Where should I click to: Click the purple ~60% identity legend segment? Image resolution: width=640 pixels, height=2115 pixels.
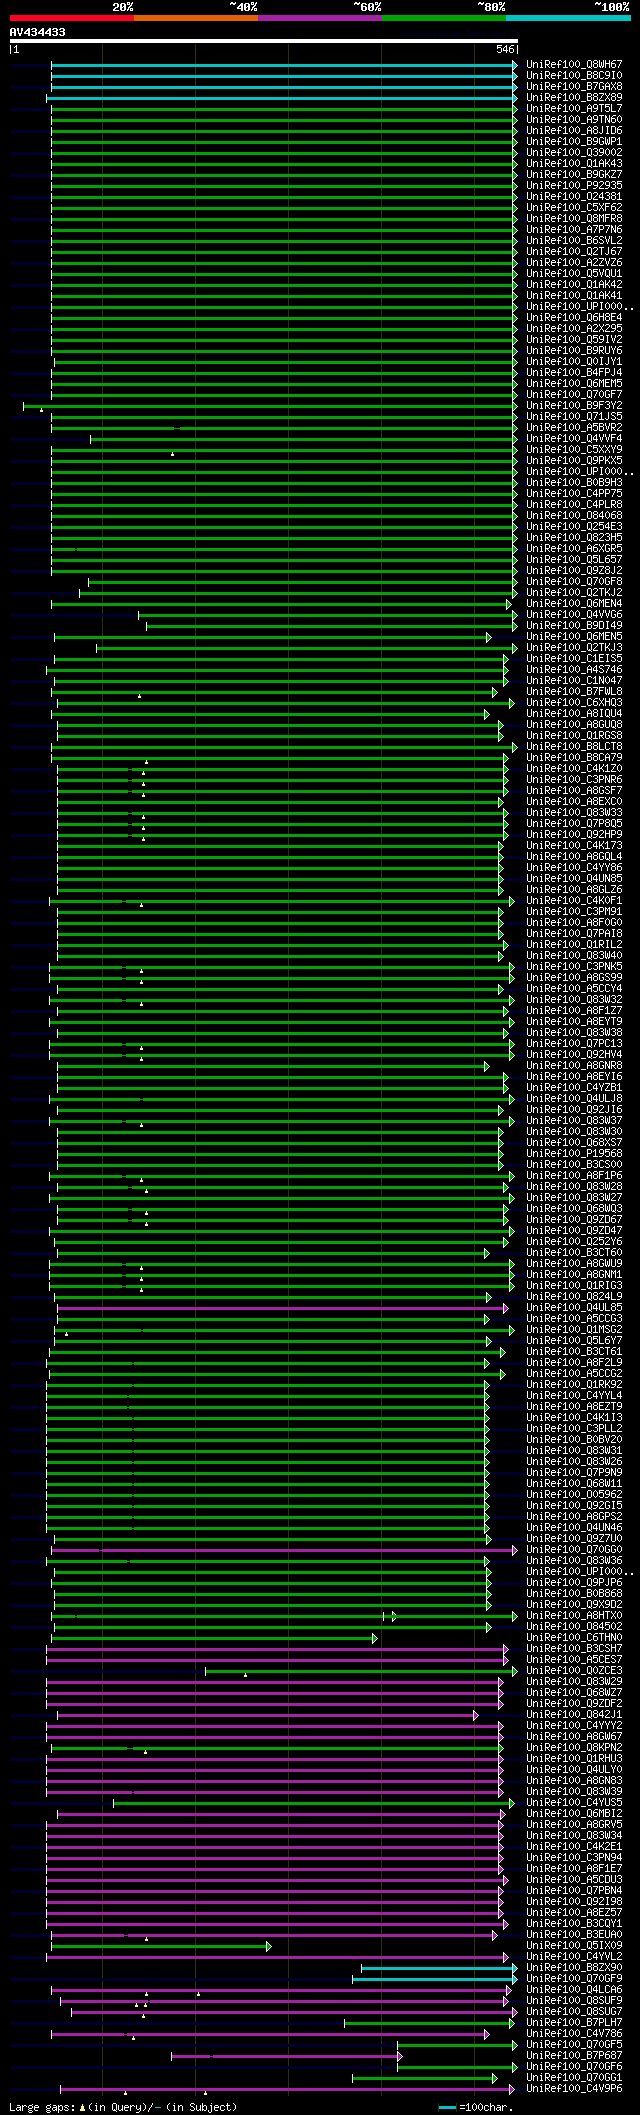[x=320, y=17]
